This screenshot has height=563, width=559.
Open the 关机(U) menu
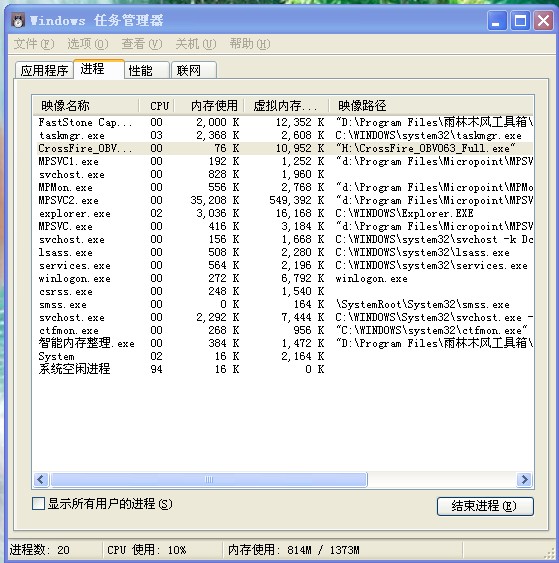(x=196, y=44)
